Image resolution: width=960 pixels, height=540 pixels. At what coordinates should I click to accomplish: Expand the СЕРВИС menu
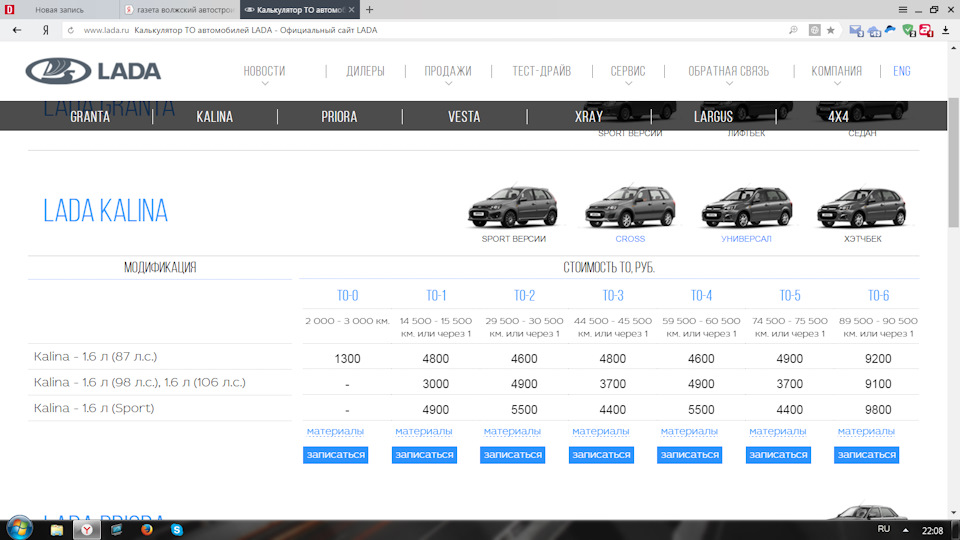(x=628, y=72)
